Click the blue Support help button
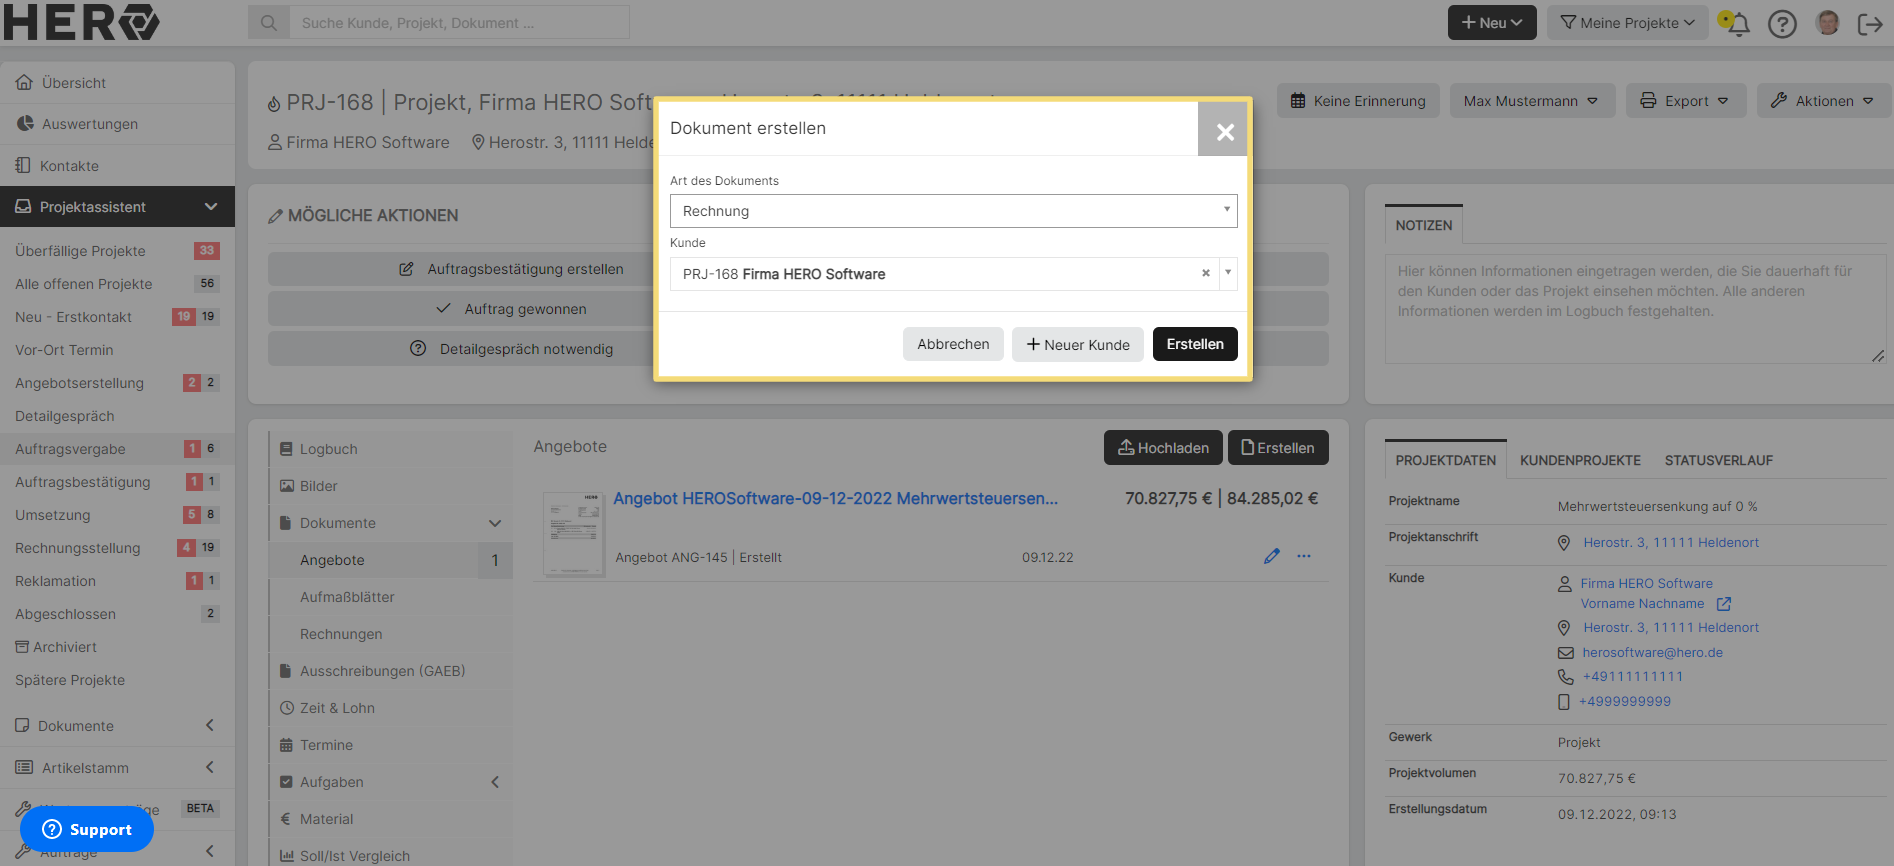The height and width of the screenshot is (866, 1894). (x=87, y=829)
